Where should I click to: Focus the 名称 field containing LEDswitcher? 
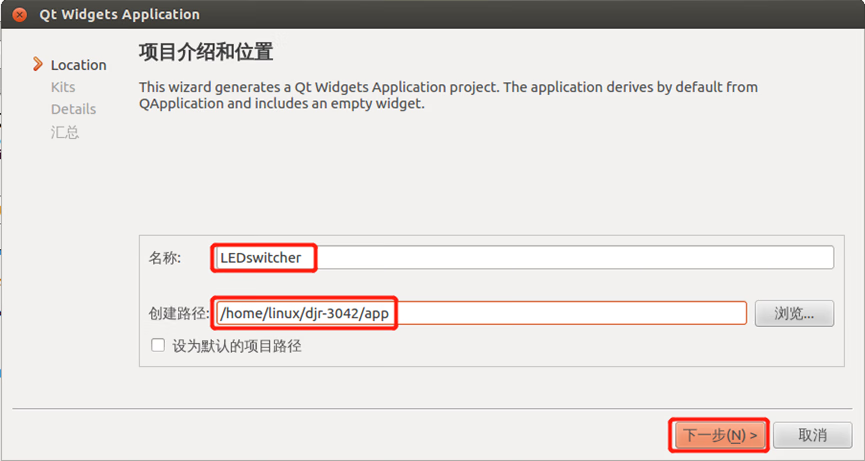coord(524,258)
